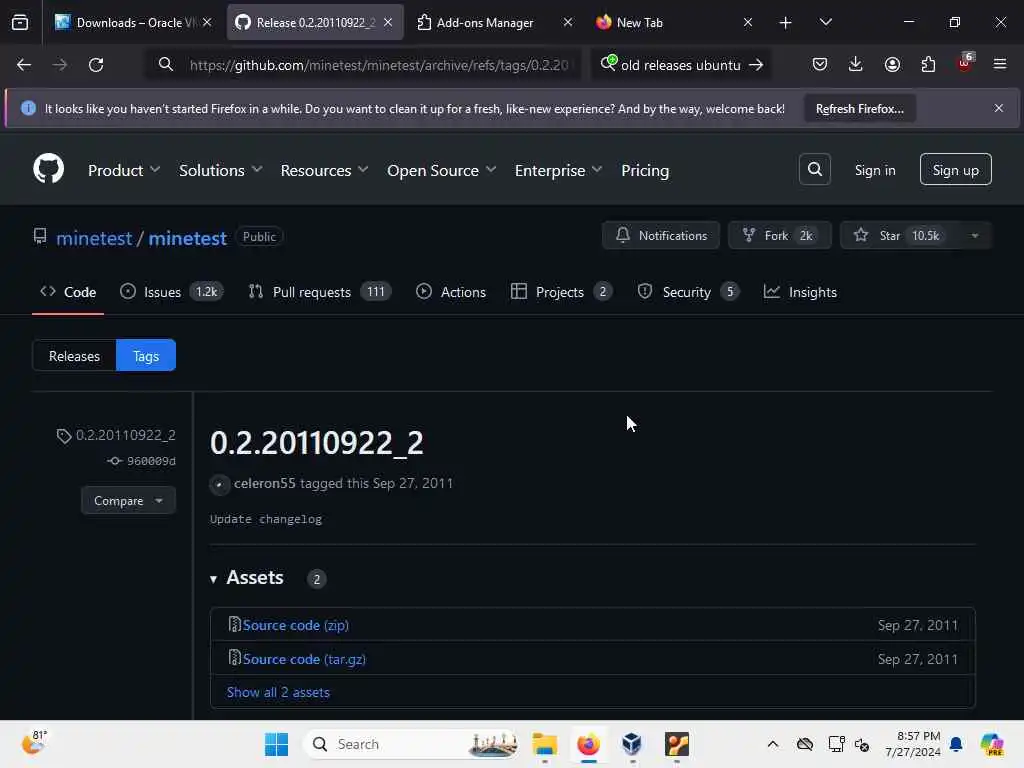Expand the Resources menu
Viewport: 1024px width, 768px height.
pyautogui.click(x=325, y=170)
